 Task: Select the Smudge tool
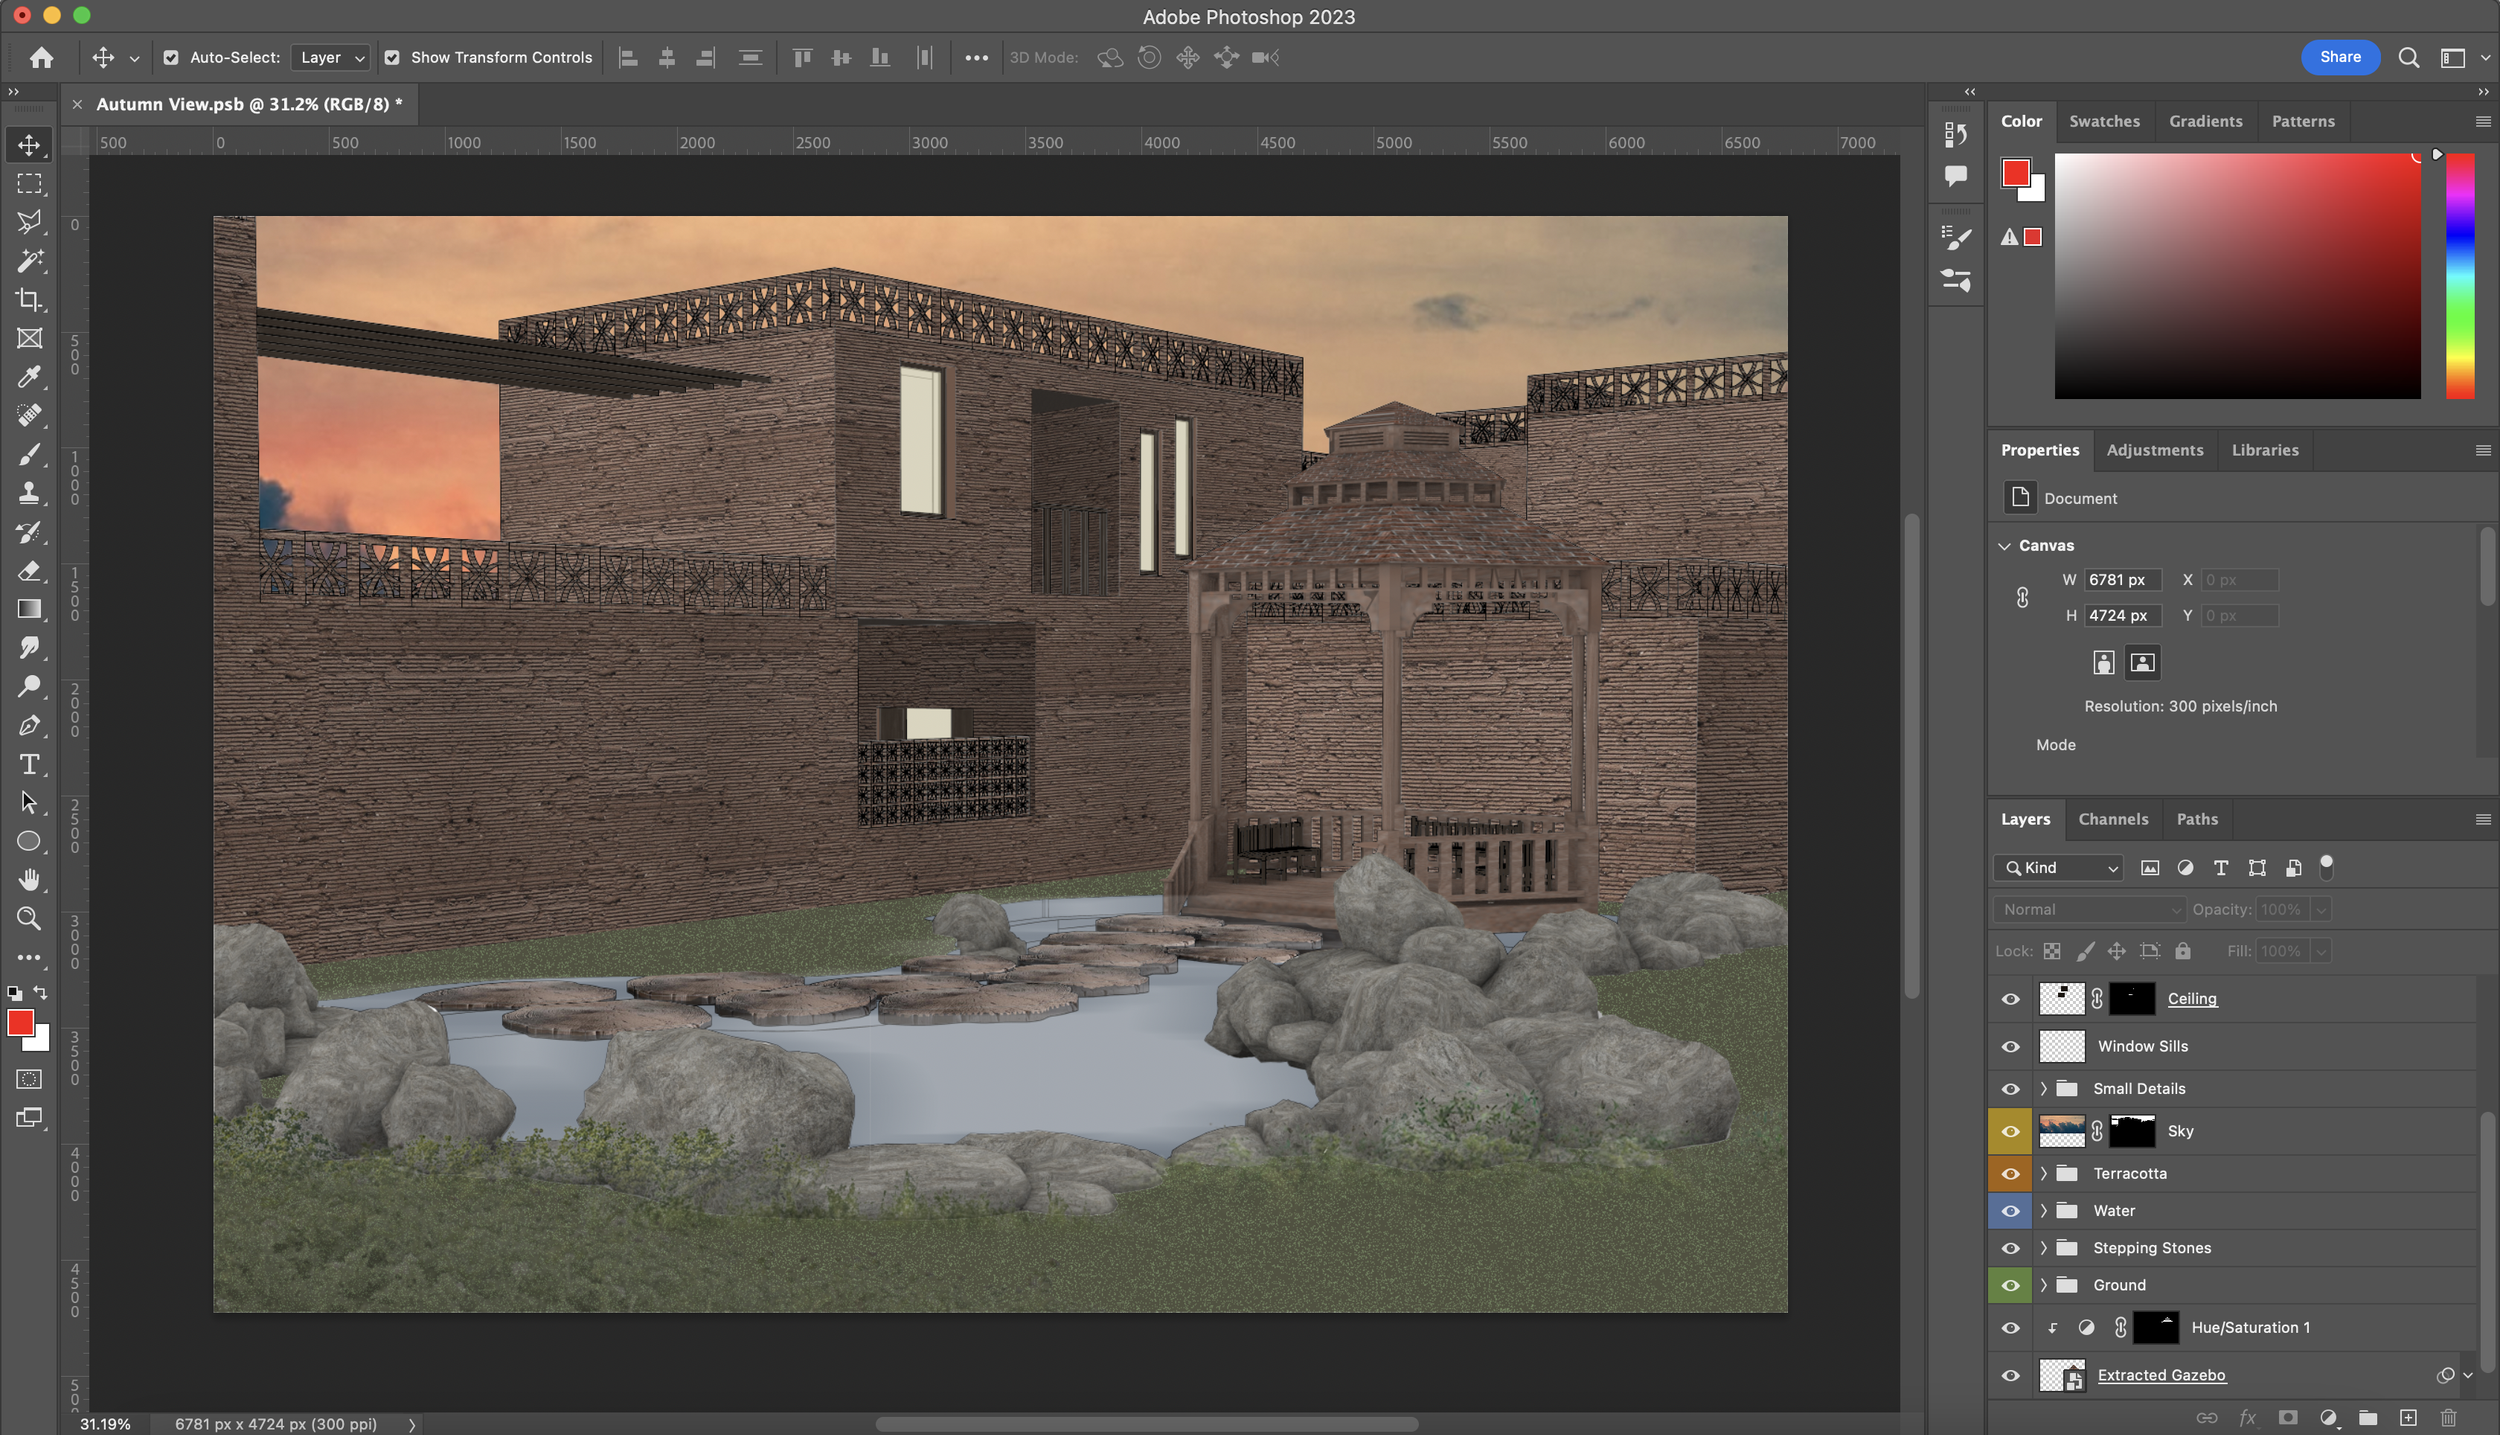click(29, 648)
